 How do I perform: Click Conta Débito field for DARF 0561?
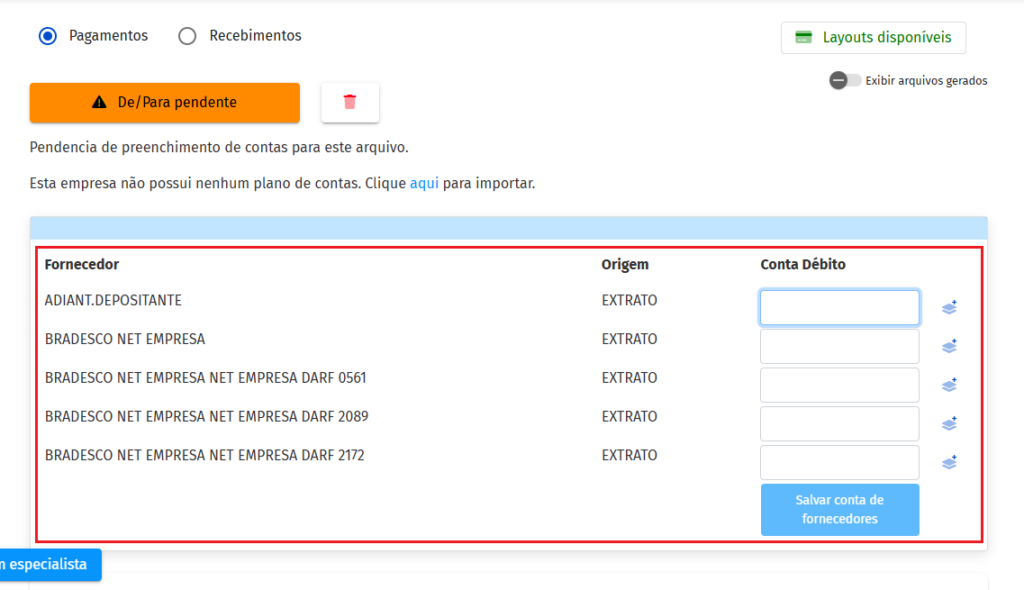coord(839,385)
